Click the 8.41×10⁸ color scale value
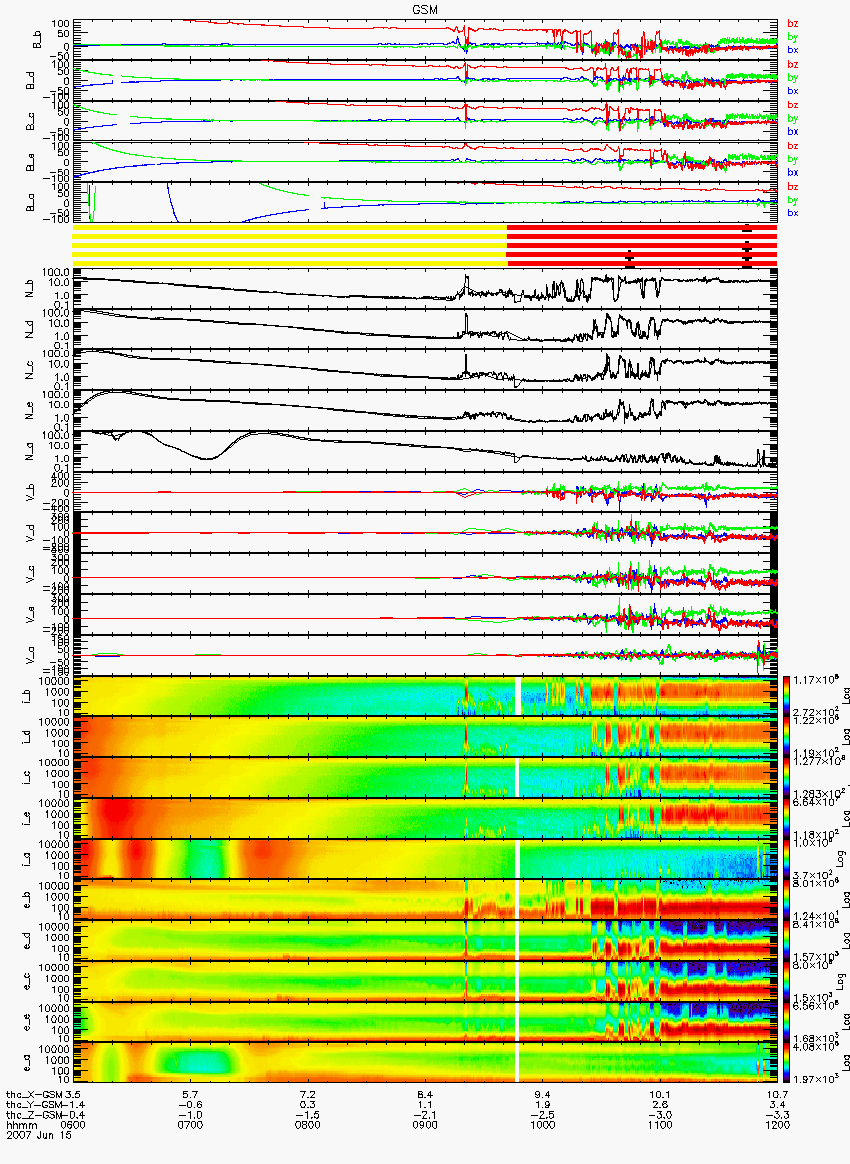850x1164 pixels. click(x=814, y=924)
